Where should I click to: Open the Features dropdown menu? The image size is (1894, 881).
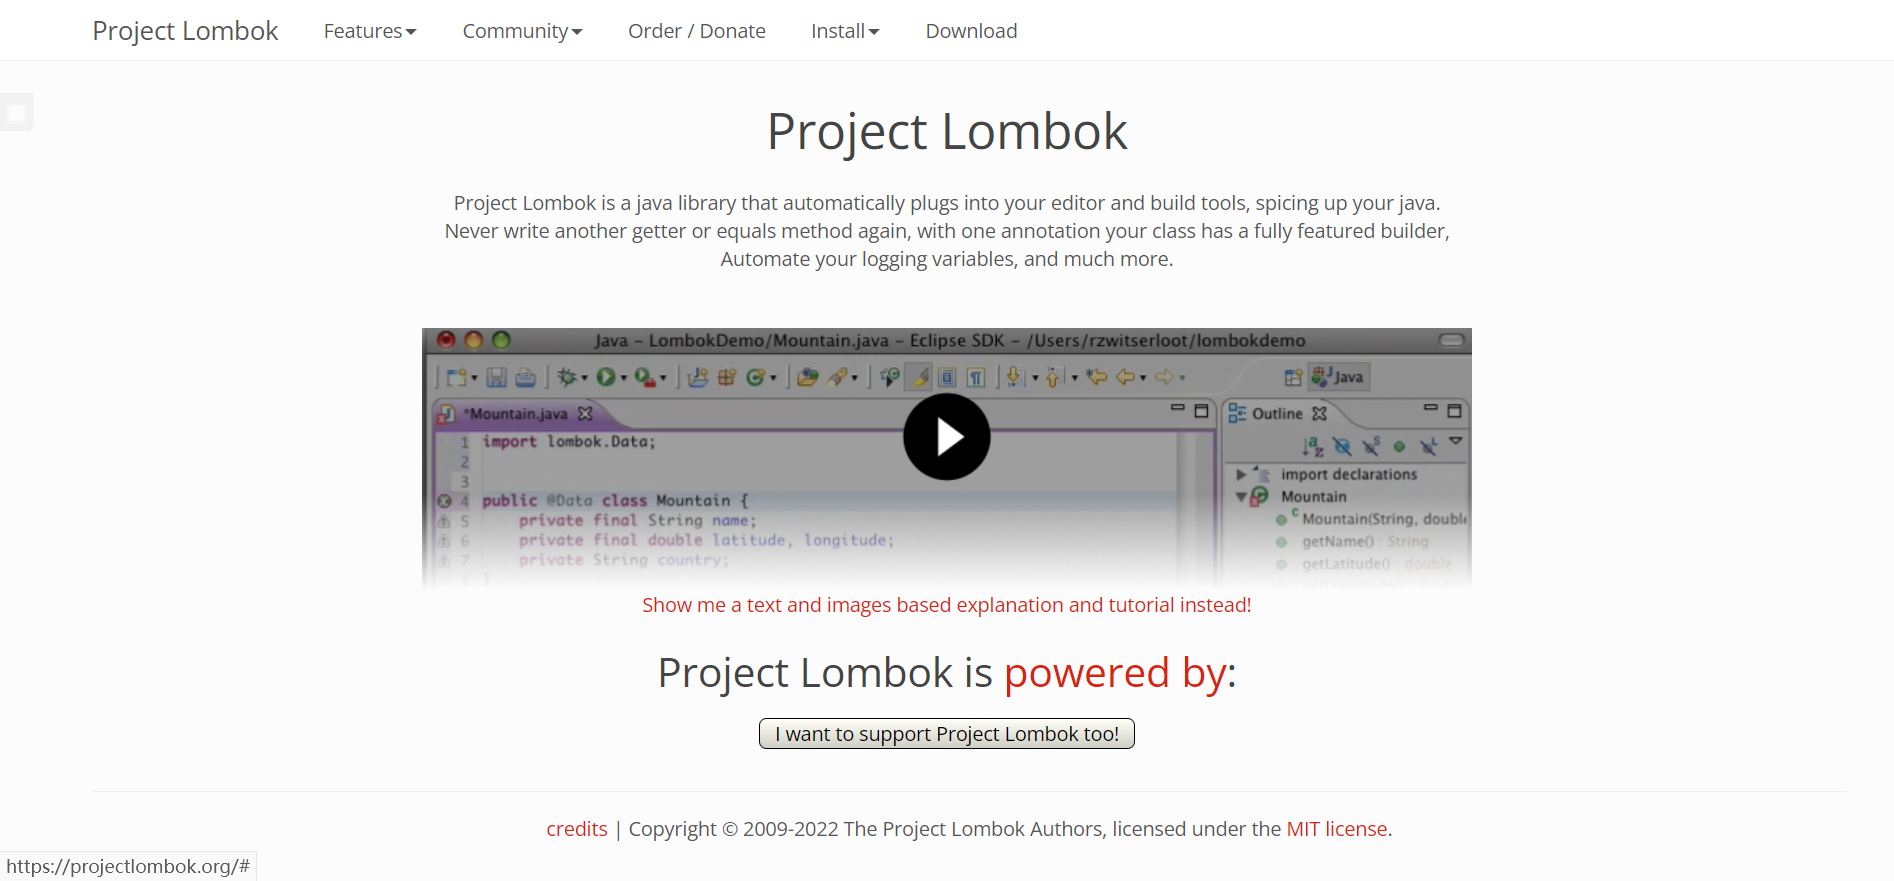point(370,31)
